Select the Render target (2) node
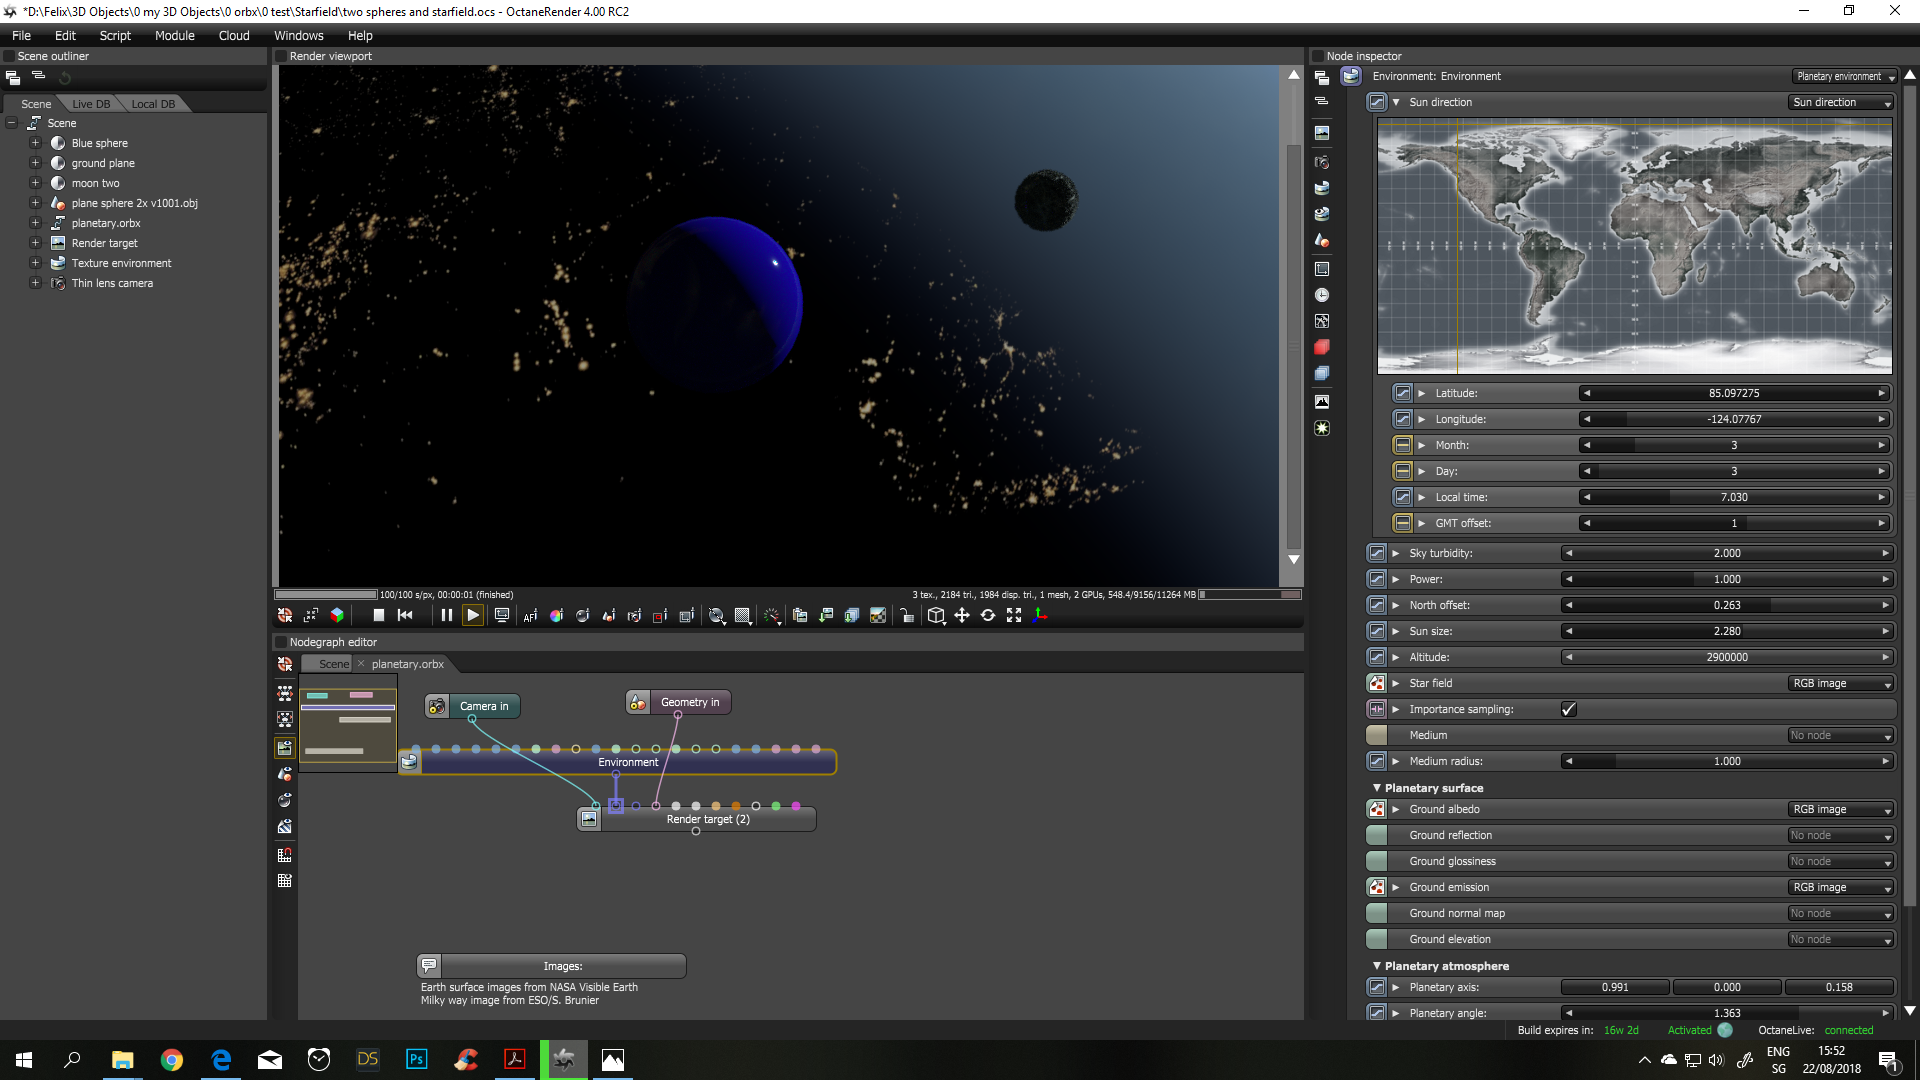Screen dimensions: 1920x1080 (x=708, y=819)
